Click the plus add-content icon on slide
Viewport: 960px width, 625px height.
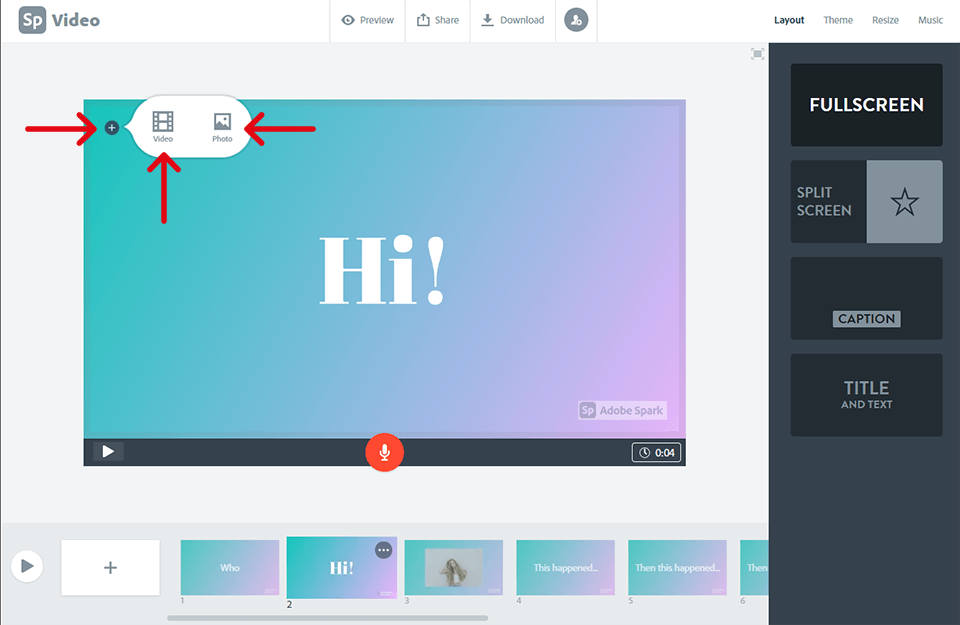coord(111,128)
